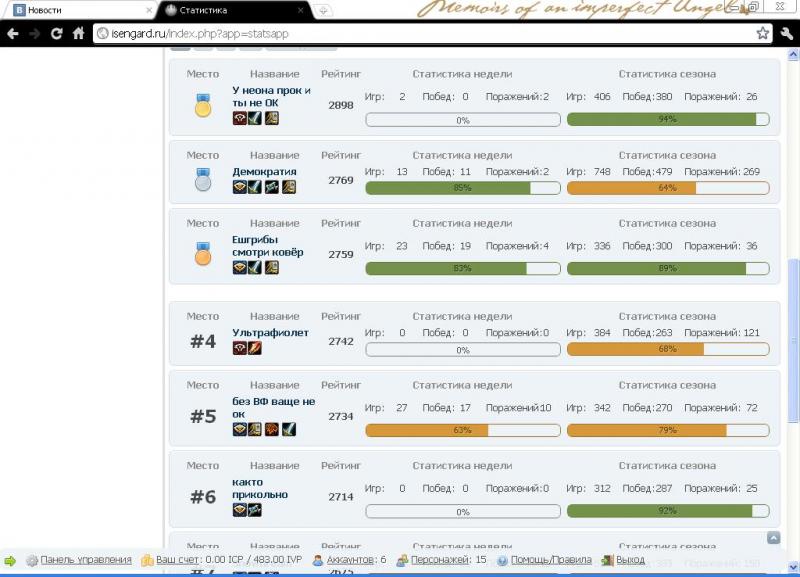Click the rating value 2898

tap(341, 105)
